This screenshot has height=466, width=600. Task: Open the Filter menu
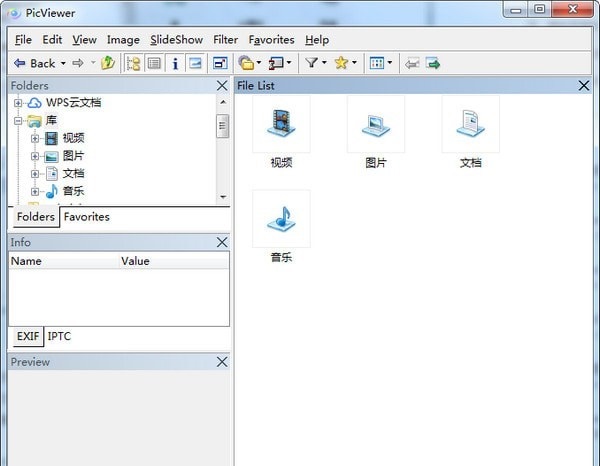pos(225,40)
